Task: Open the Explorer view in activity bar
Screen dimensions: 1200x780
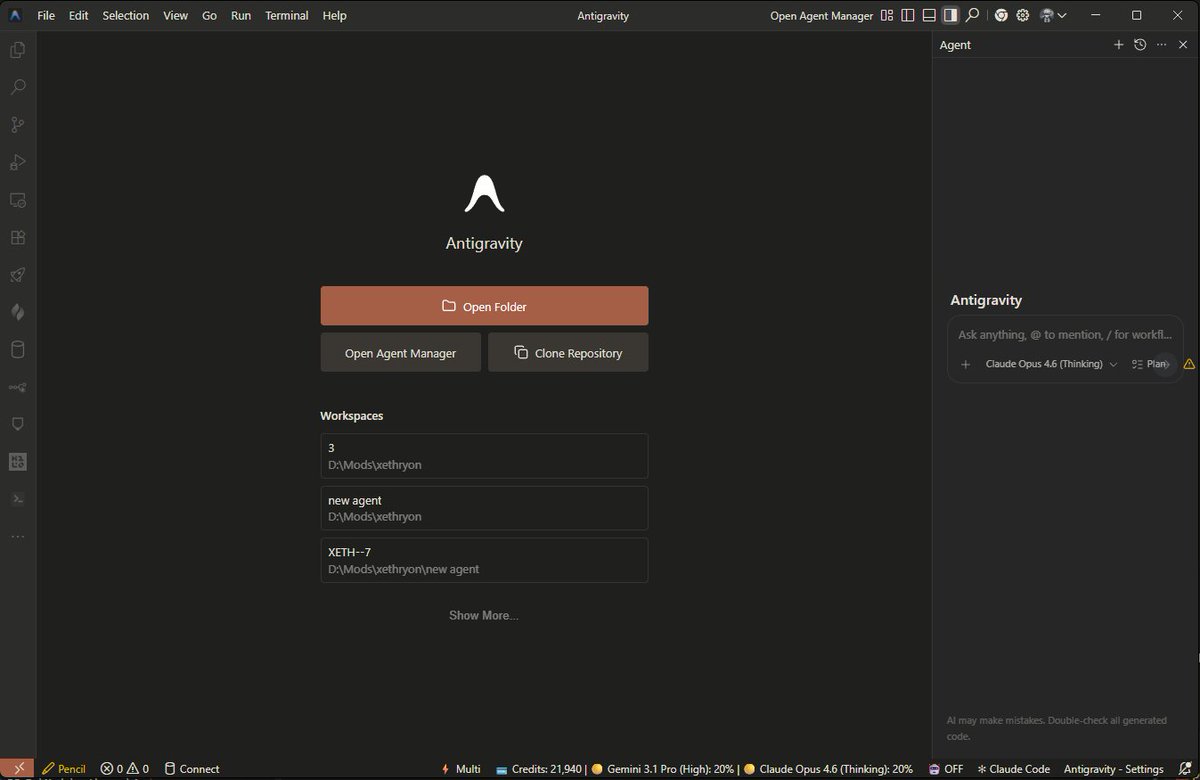Action: (x=17, y=50)
